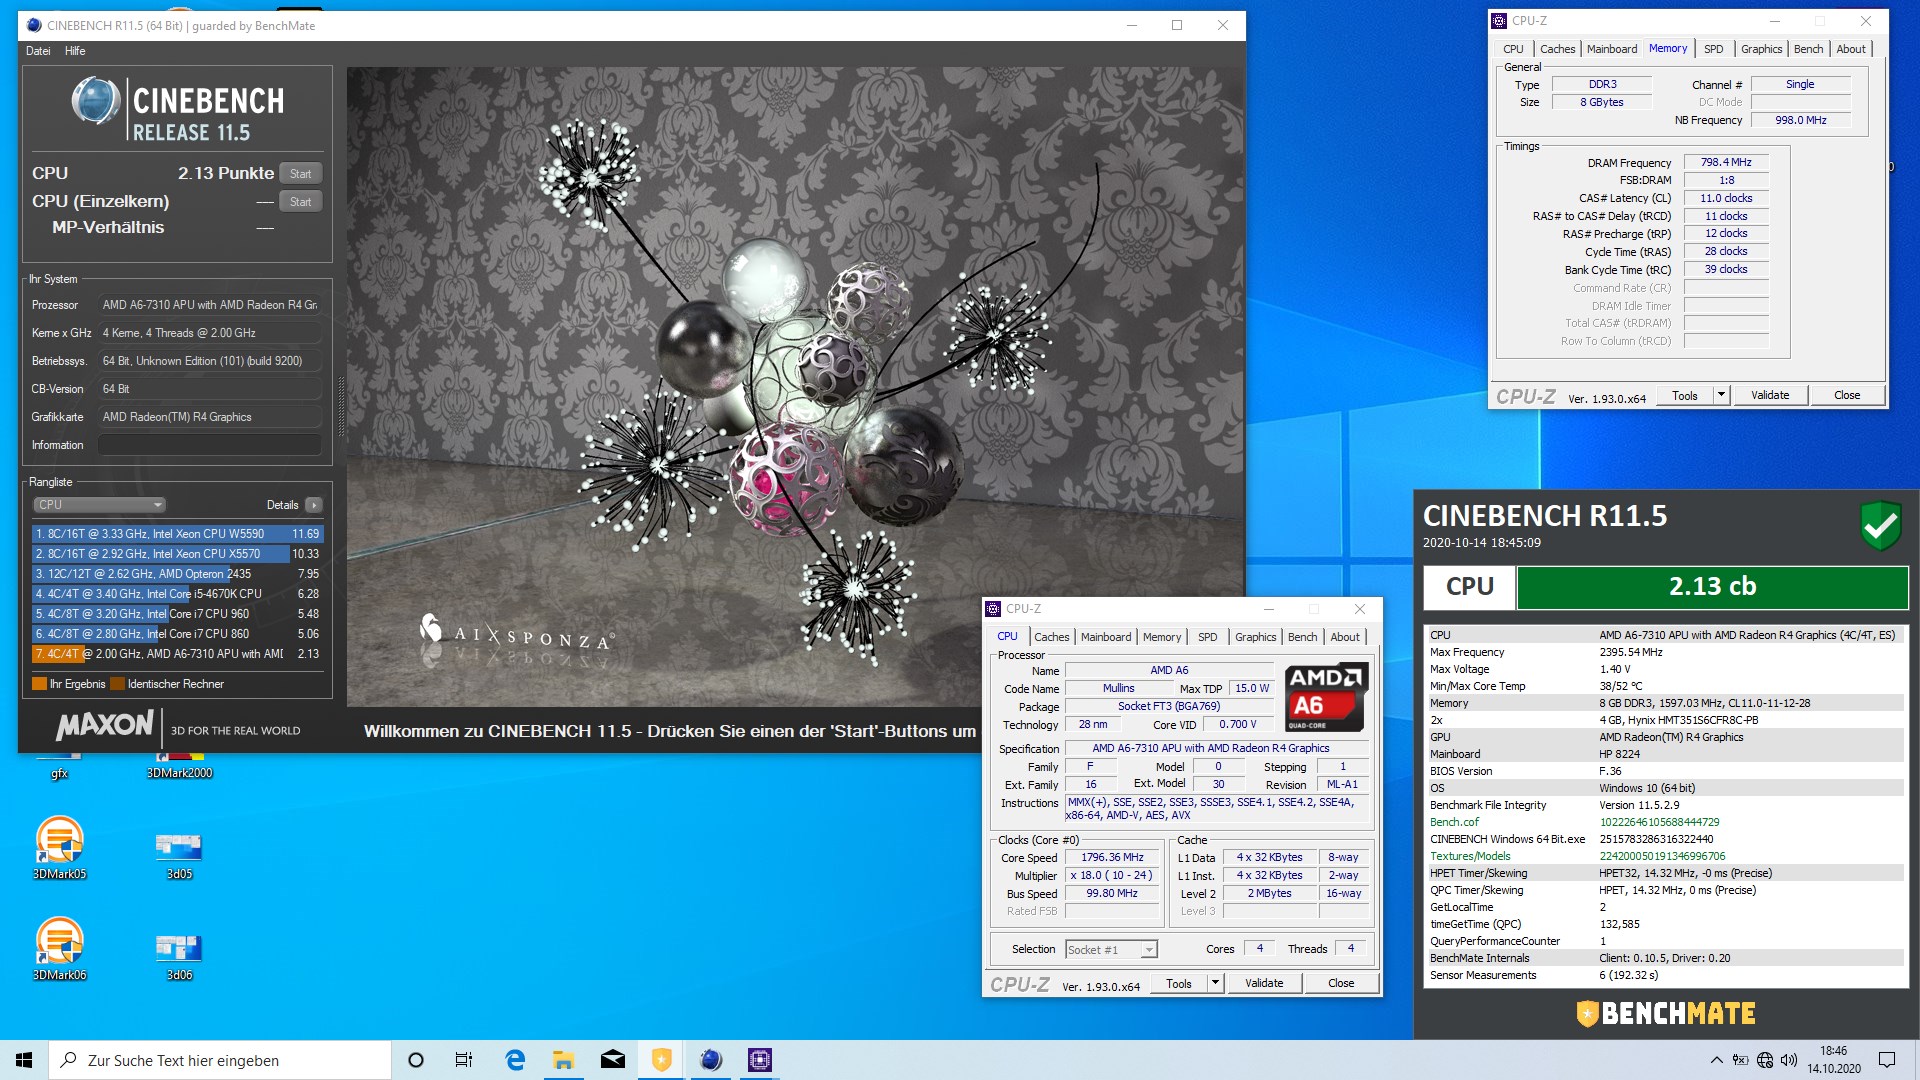This screenshot has width=1920, height=1080.
Task: Open the CPU ranking dropdown in Rangliste
Action: pyautogui.click(x=99, y=505)
